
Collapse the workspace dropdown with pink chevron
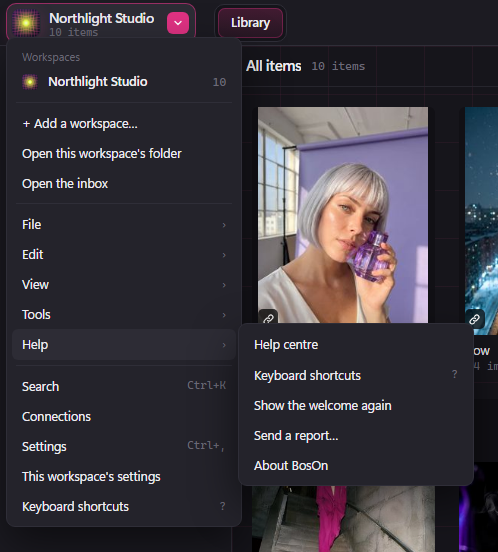(x=178, y=23)
